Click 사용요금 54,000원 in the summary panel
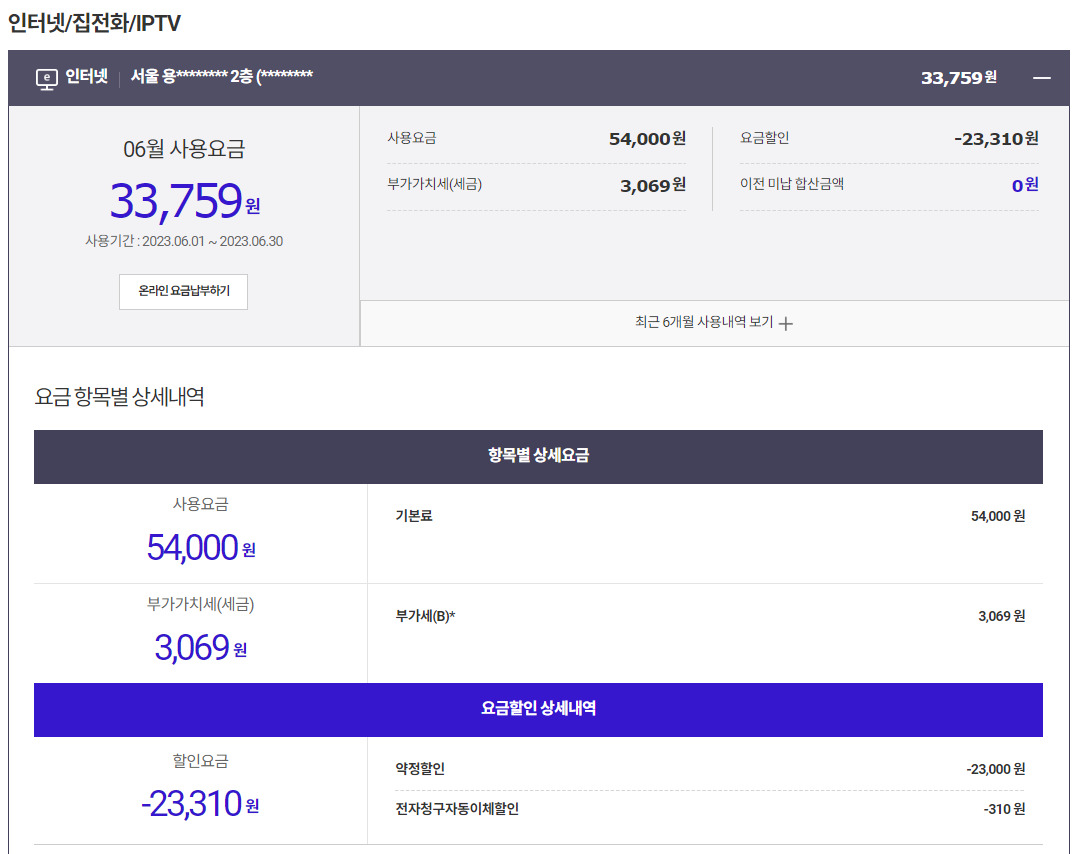Viewport: 1089px width, 854px height. [x=646, y=139]
